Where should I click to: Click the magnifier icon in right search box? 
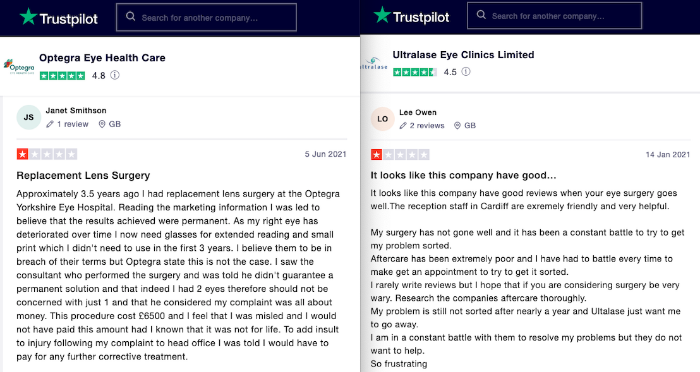point(481,15)
